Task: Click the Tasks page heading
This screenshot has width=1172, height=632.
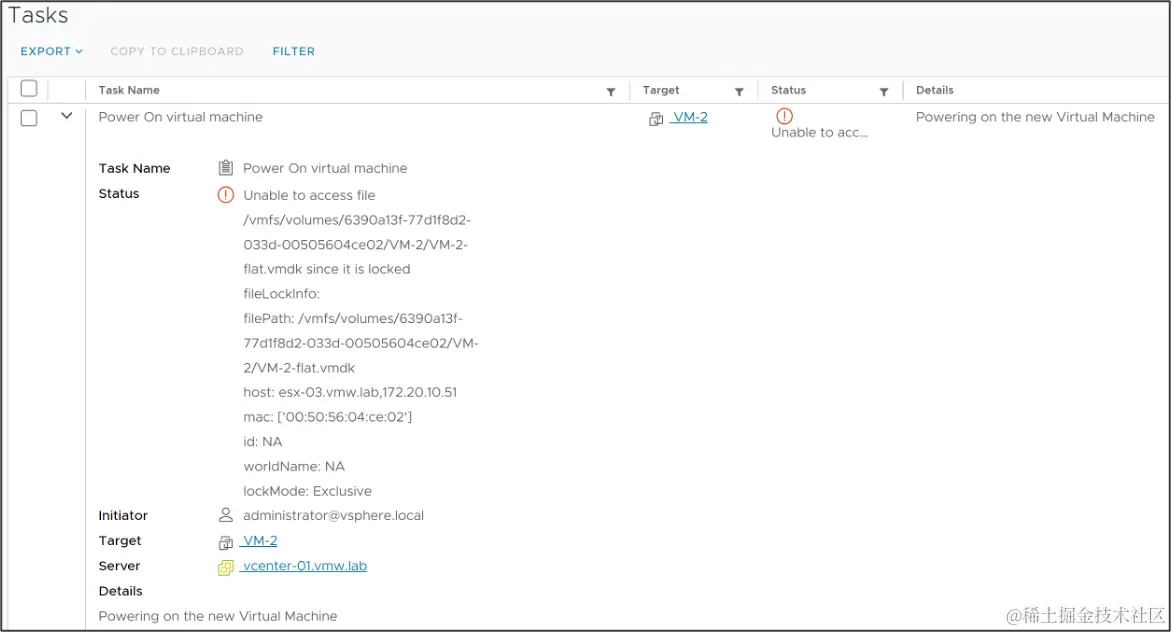Action: 38,16
